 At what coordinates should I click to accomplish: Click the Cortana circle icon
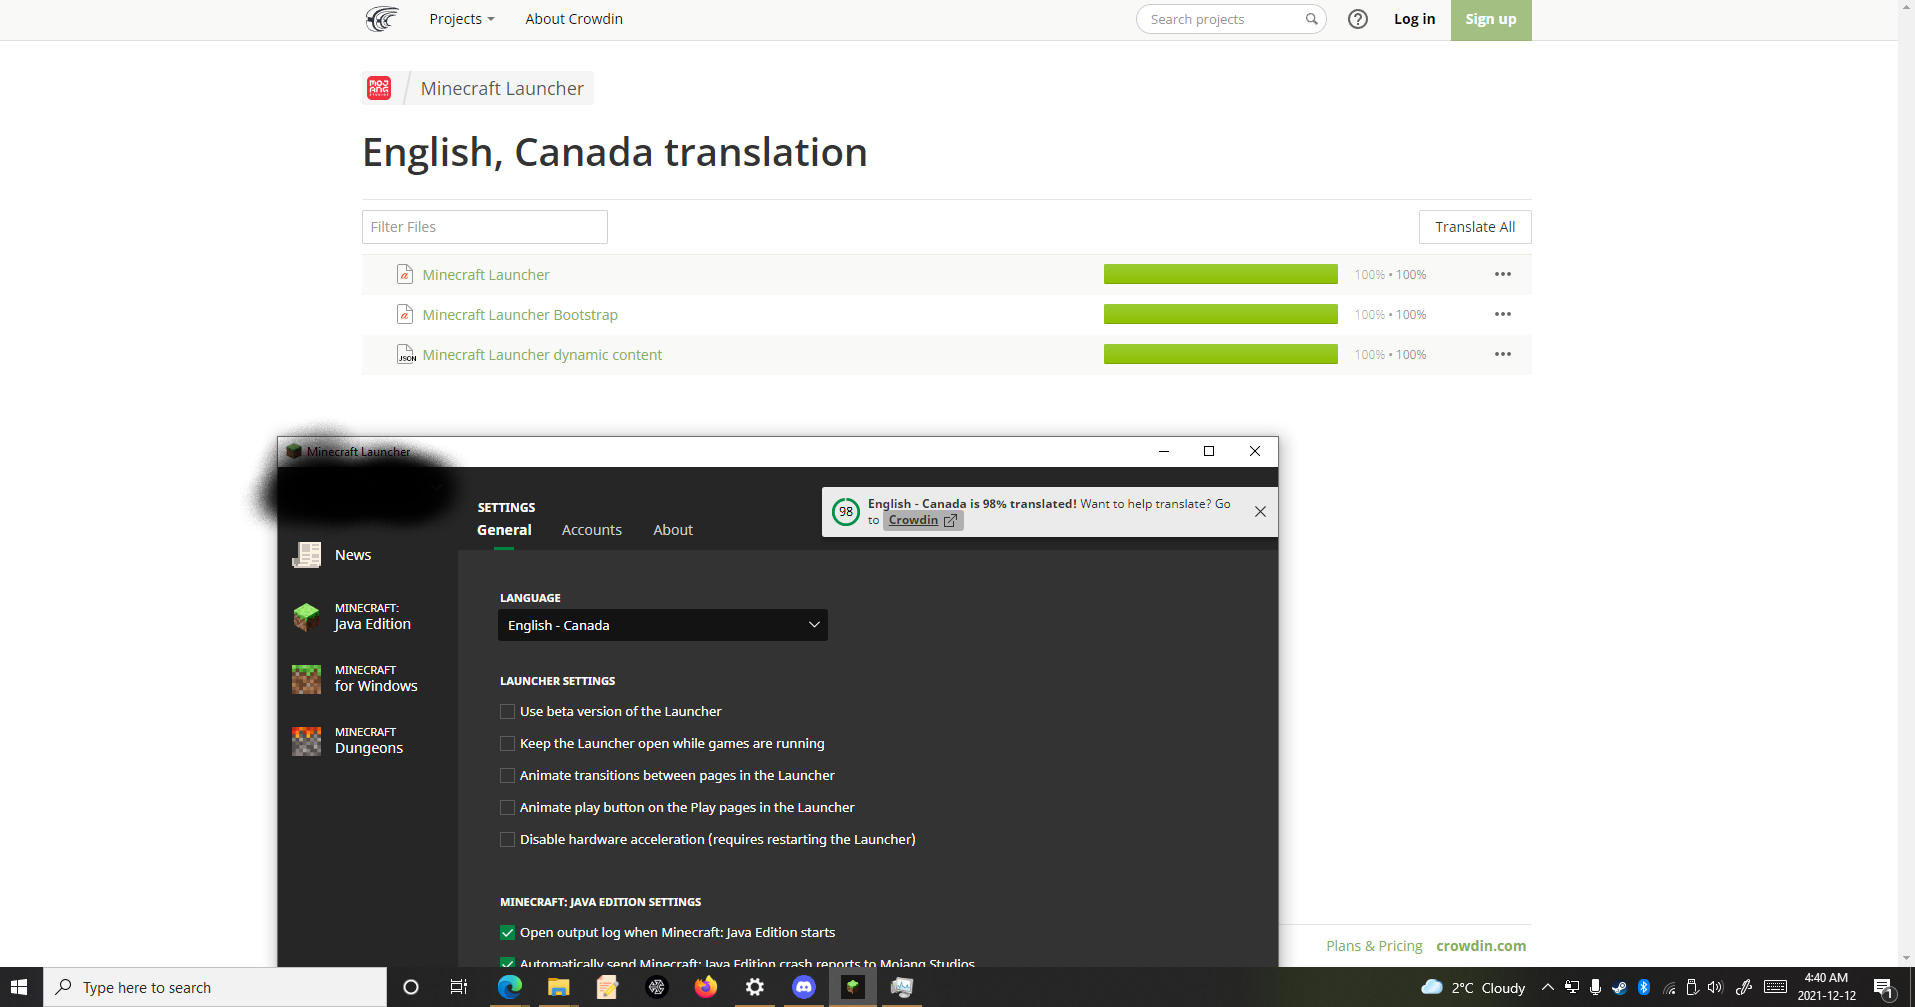410,987
